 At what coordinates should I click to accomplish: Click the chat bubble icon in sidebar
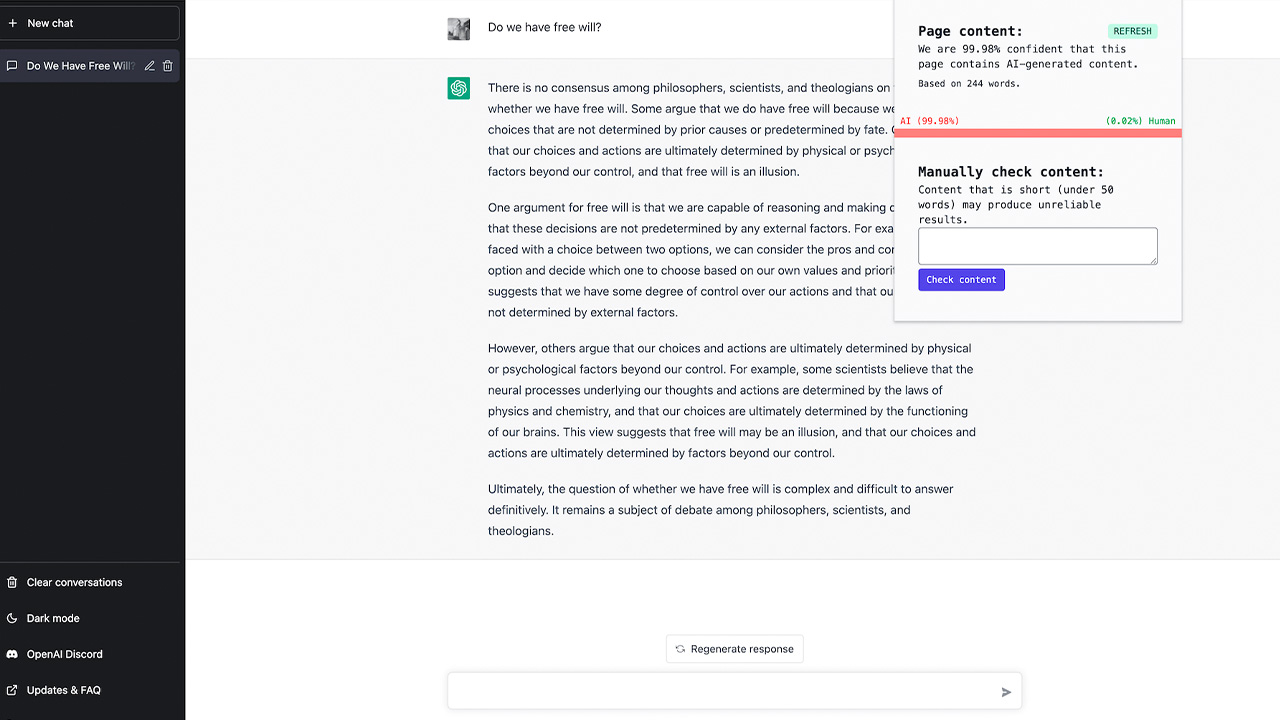12,66
